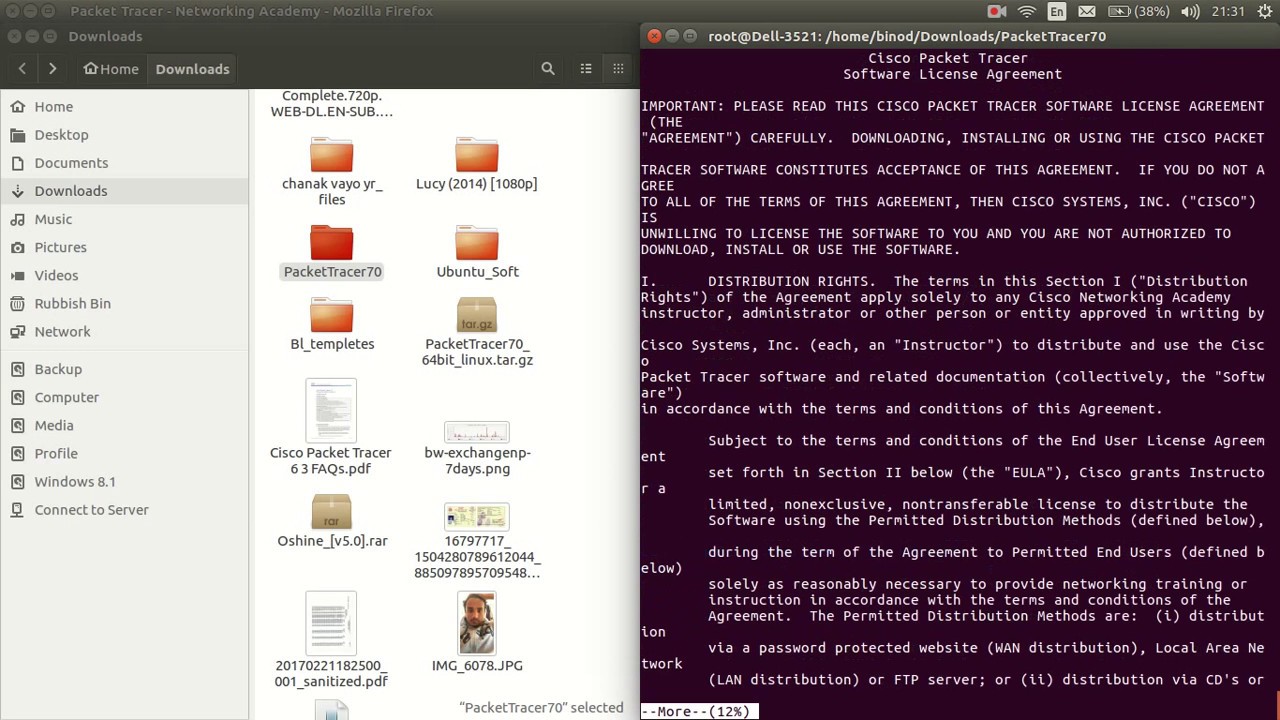Open the Media volume in sidebar
Screen dimensions: 1280x720
[54, 424]
